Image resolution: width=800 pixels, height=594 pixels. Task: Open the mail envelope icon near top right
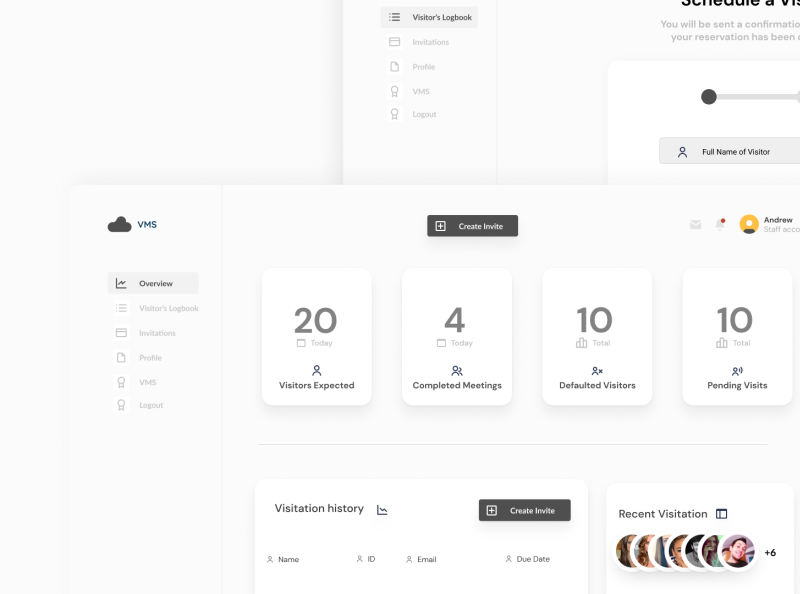click(x=695, y=225)
